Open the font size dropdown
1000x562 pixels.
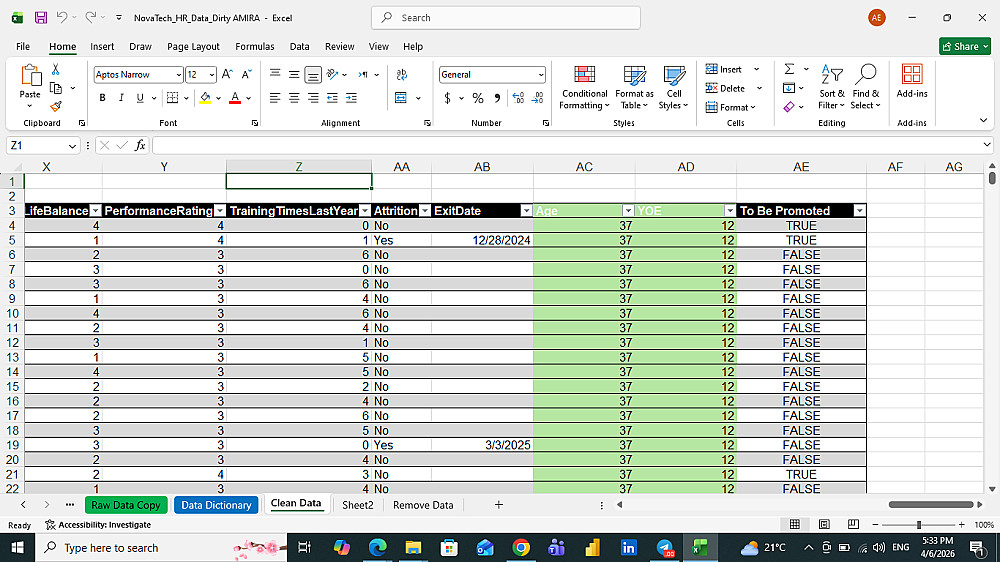click(212, 75)
